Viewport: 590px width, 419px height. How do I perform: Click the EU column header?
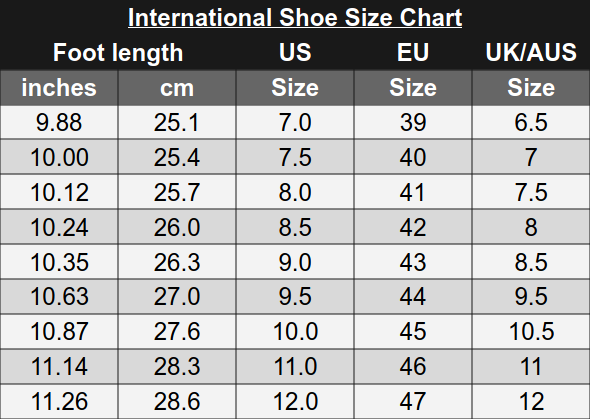coord(413,52)
